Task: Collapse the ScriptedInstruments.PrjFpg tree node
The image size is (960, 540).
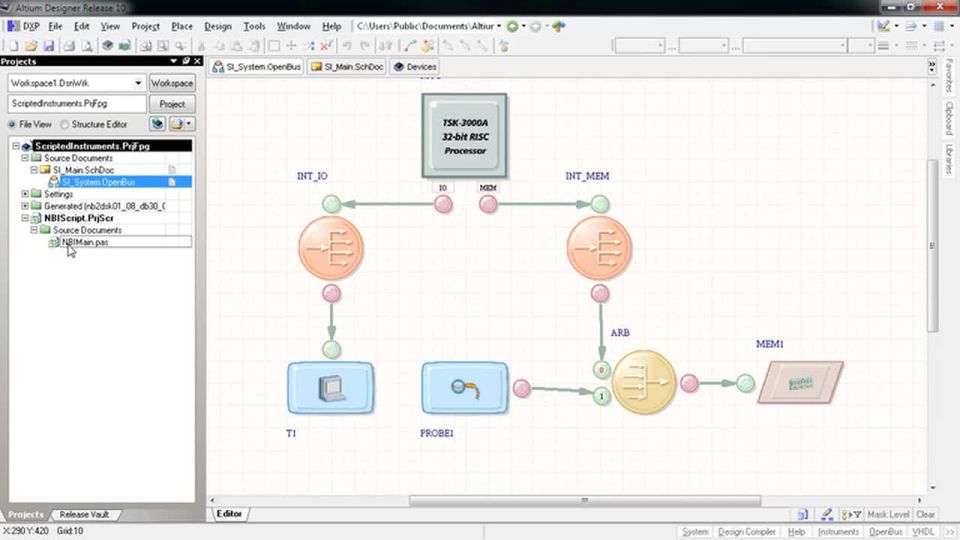Action: [16, 146]
